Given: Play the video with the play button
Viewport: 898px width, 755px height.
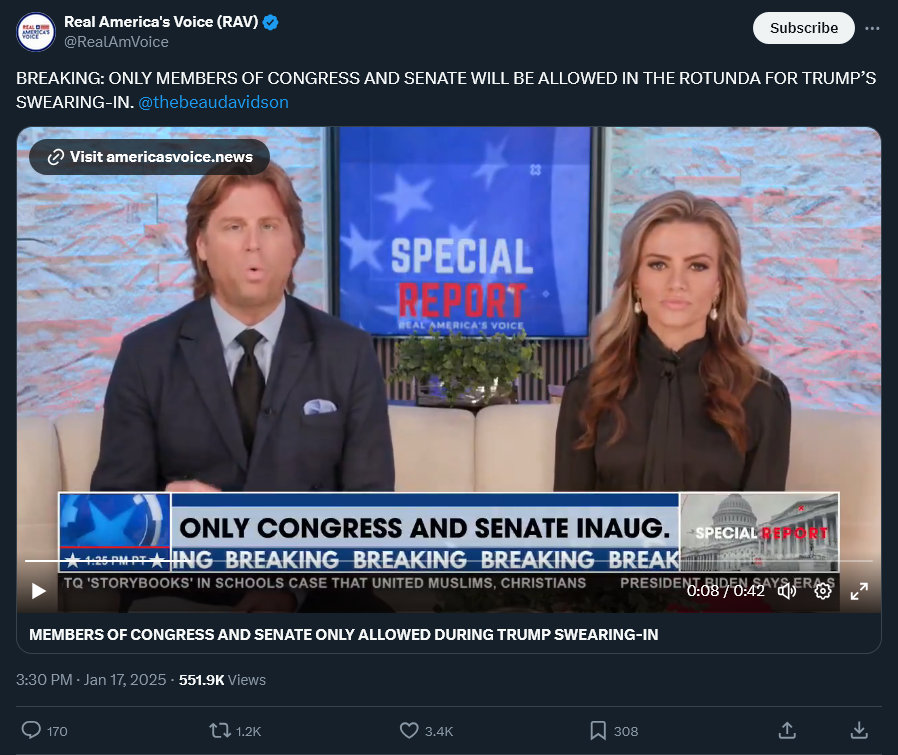Looking at the screenshot, I should point(38,591).
